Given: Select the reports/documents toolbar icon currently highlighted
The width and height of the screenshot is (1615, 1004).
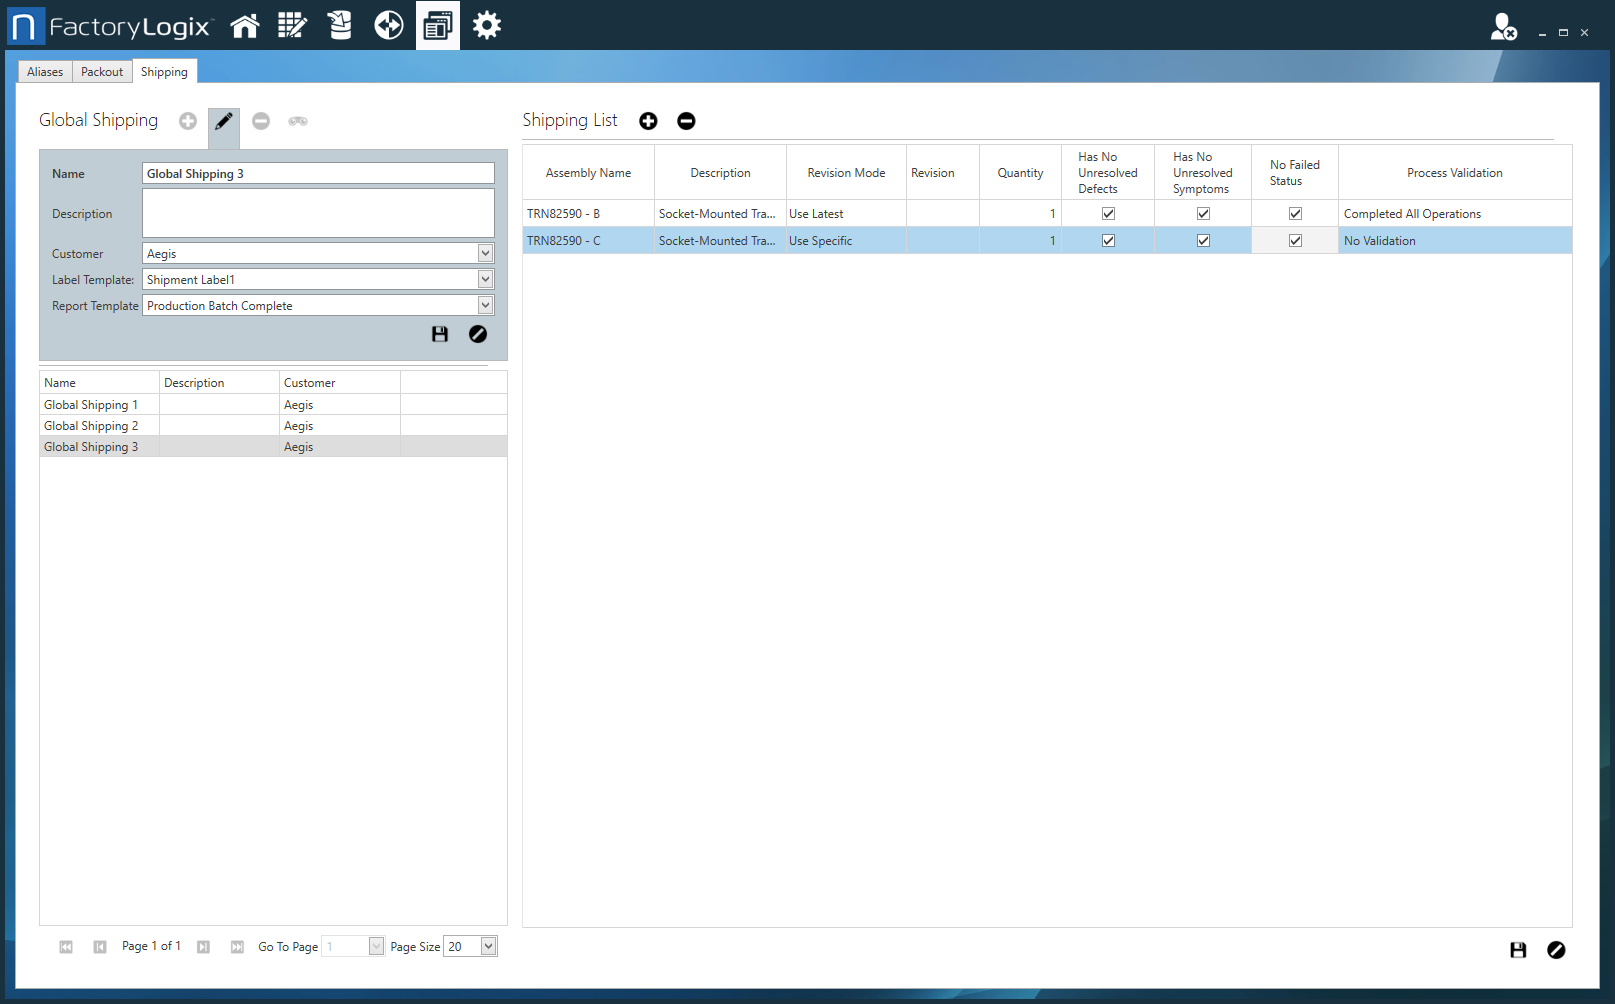Looking at the screenshot, I should [437, 24].
